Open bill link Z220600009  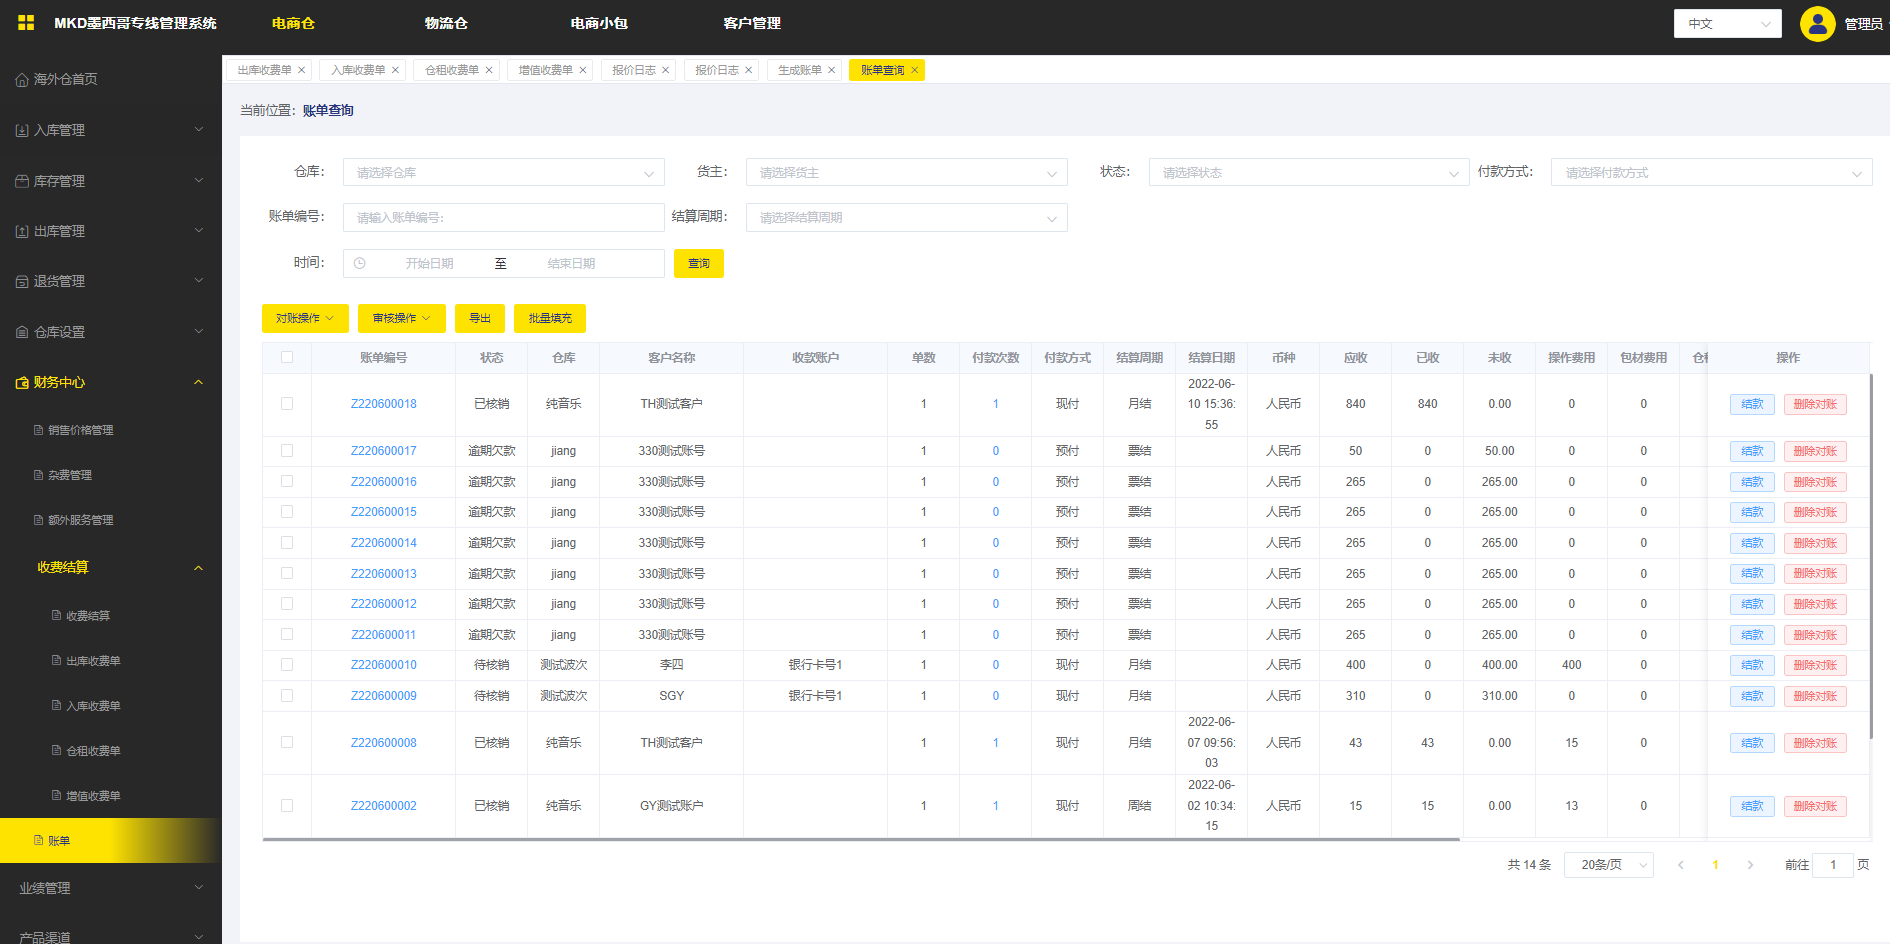(383, 696)
